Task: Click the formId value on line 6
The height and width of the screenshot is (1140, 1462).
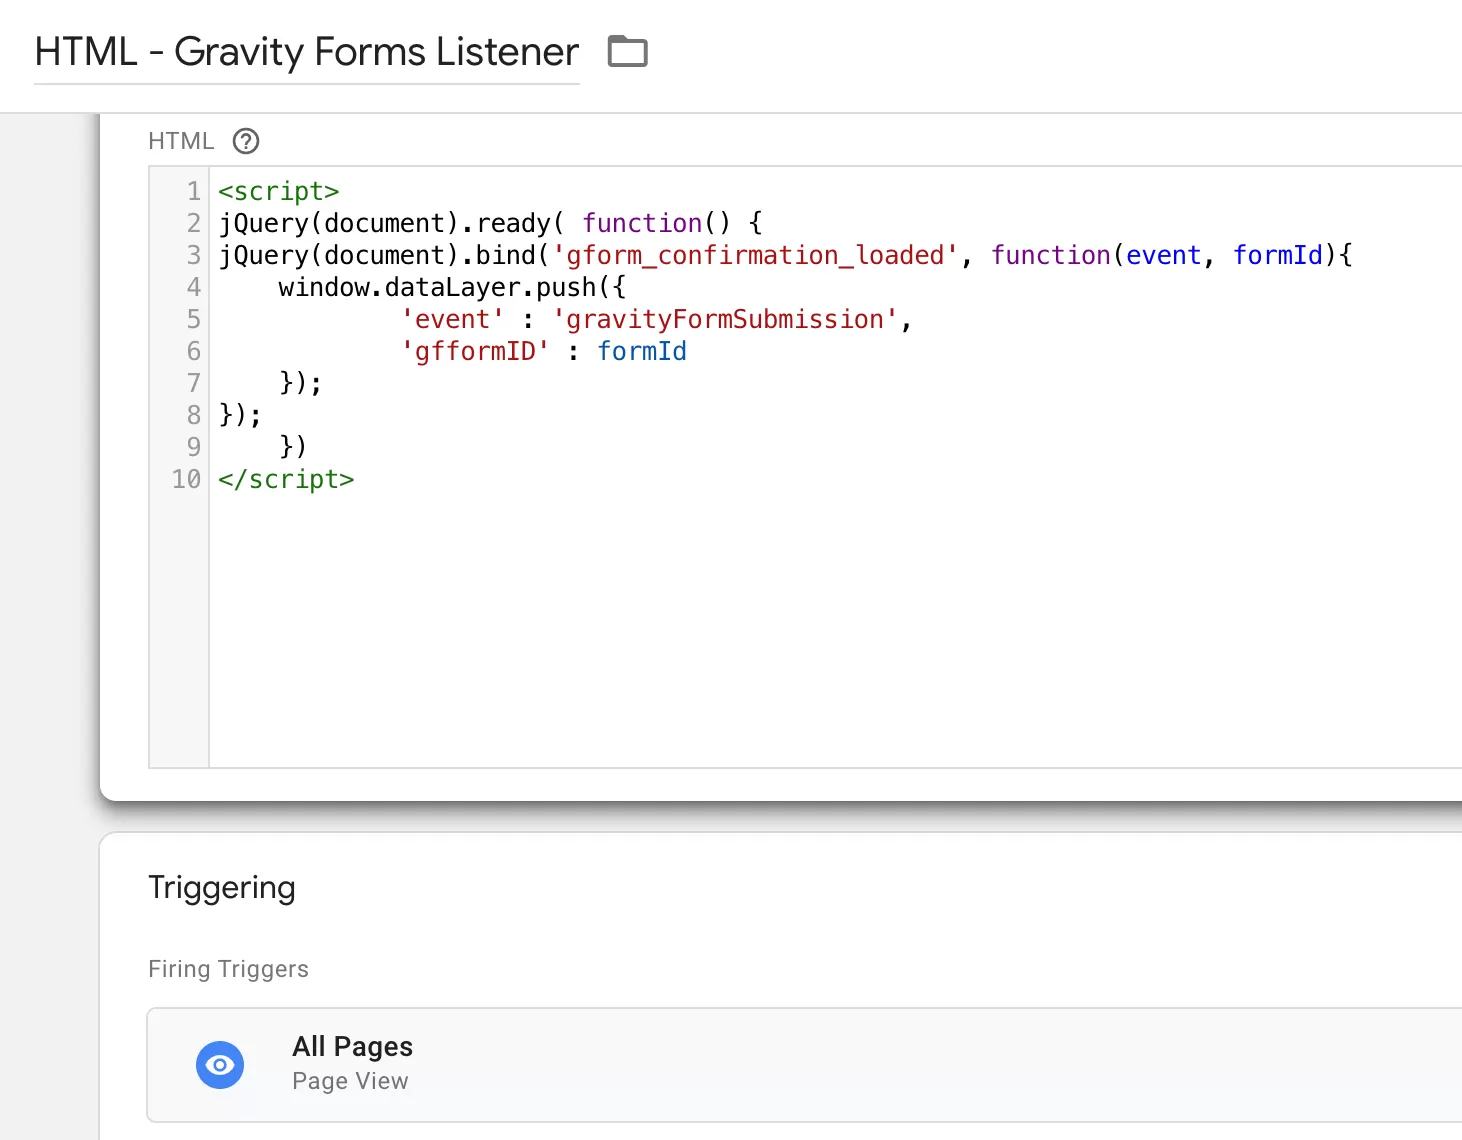Action: tap(642, 351)
